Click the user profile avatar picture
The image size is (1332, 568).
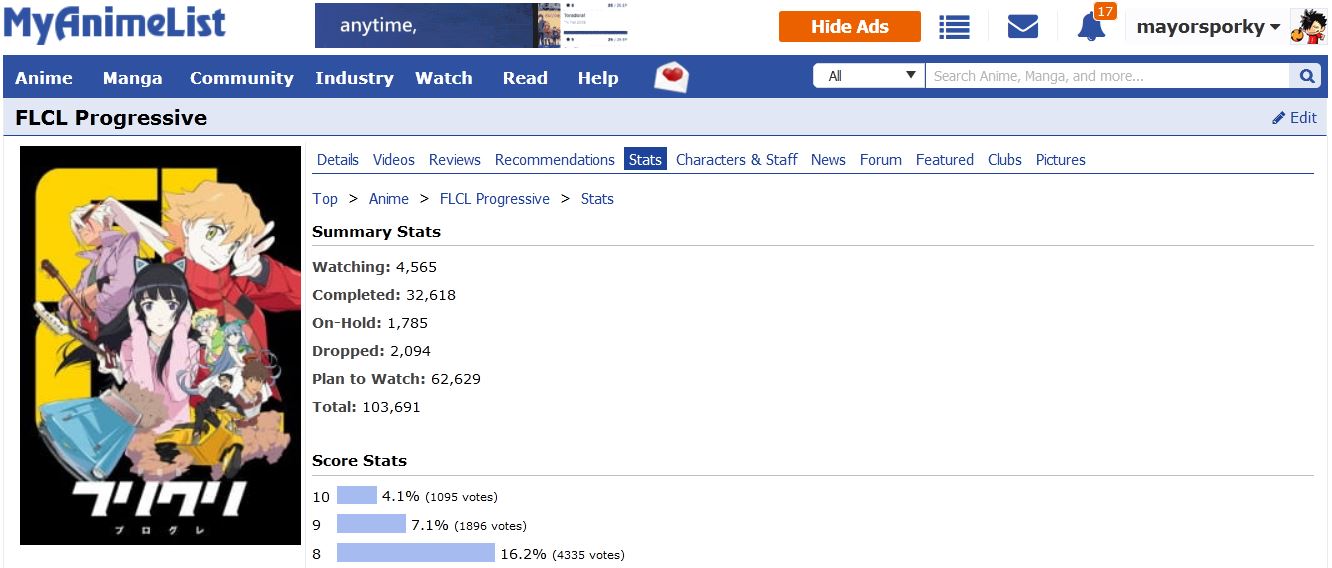[1308, 27]
